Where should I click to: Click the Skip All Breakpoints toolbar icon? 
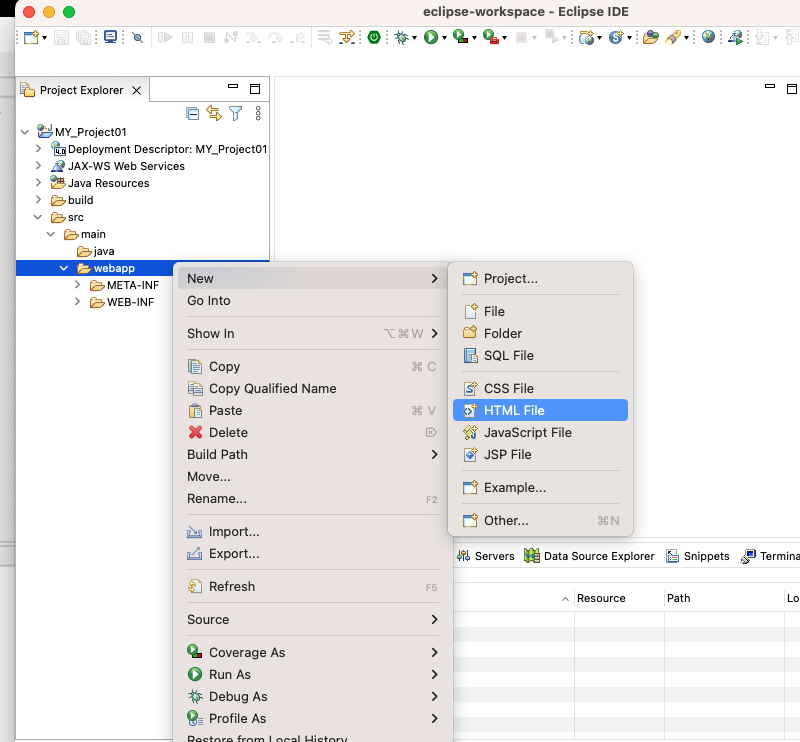pos(137,37)
